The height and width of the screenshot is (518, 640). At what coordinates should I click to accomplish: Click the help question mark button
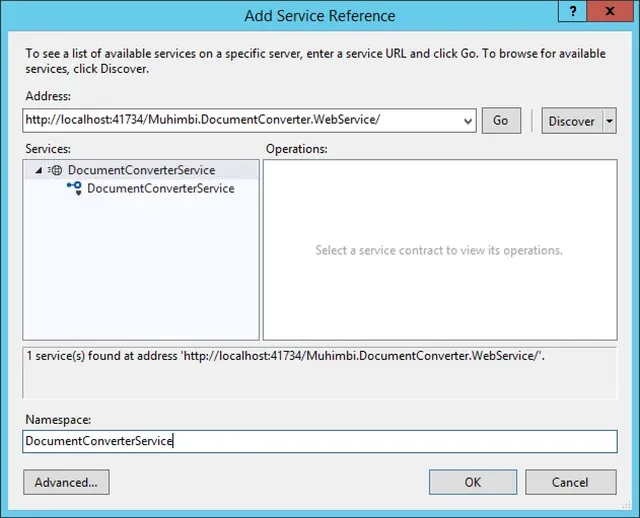[x=573, y=11]
